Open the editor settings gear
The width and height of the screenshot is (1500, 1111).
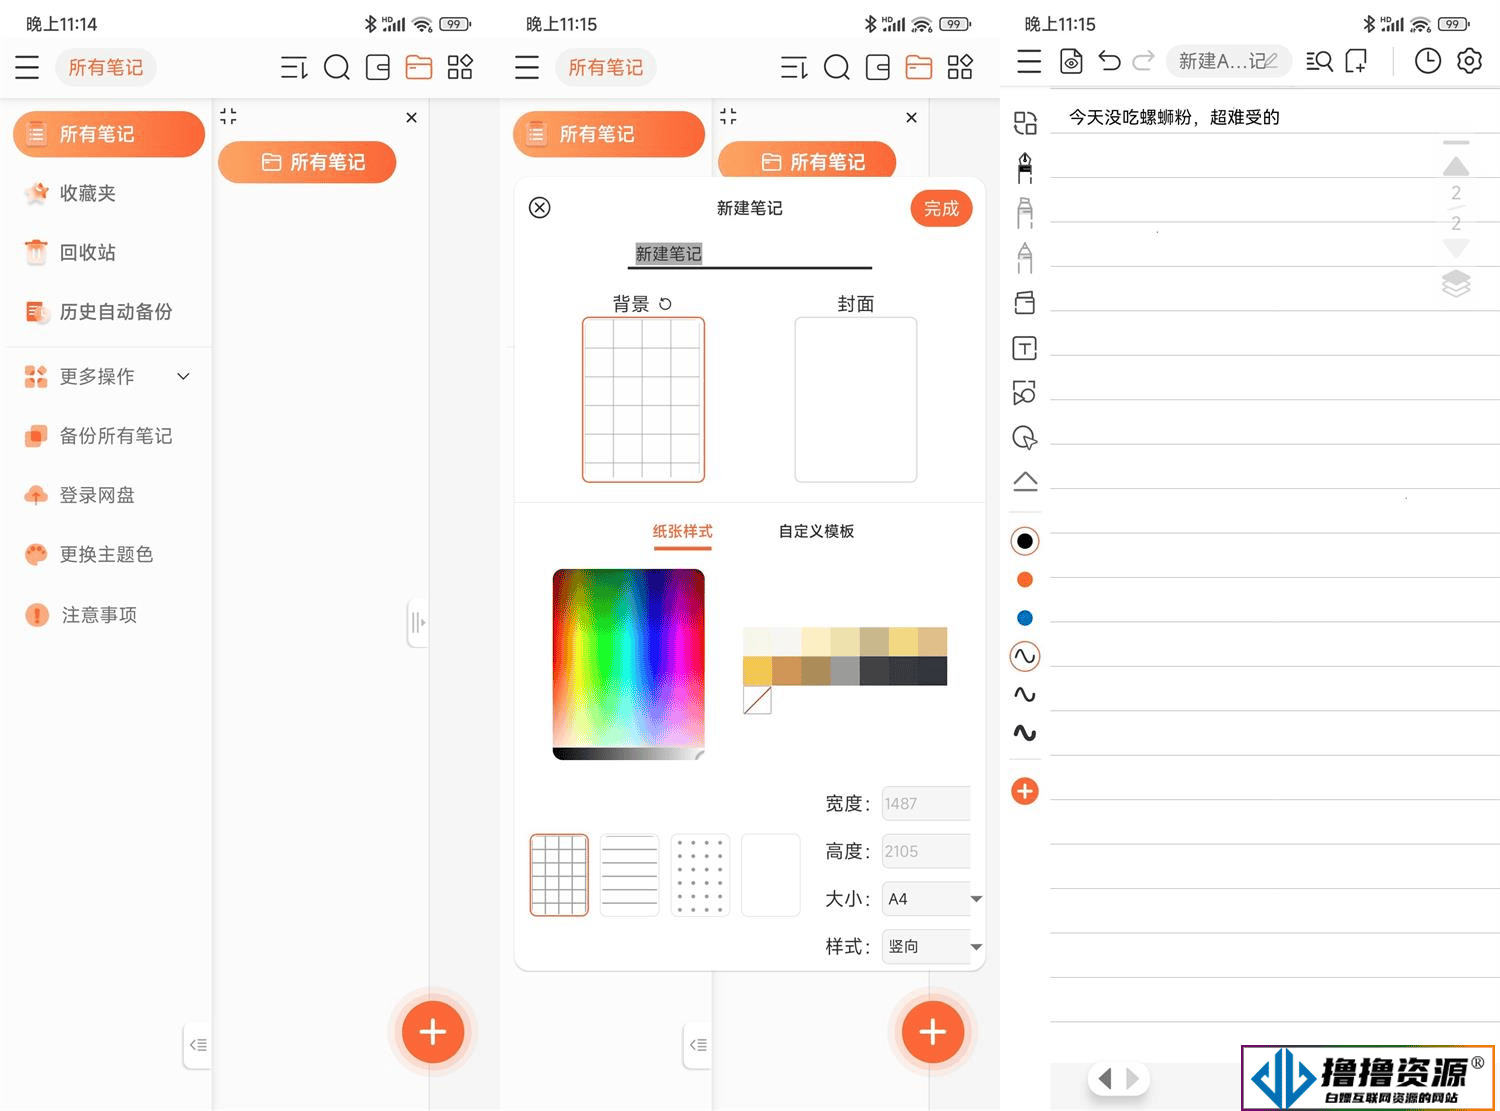[1469, 61]
